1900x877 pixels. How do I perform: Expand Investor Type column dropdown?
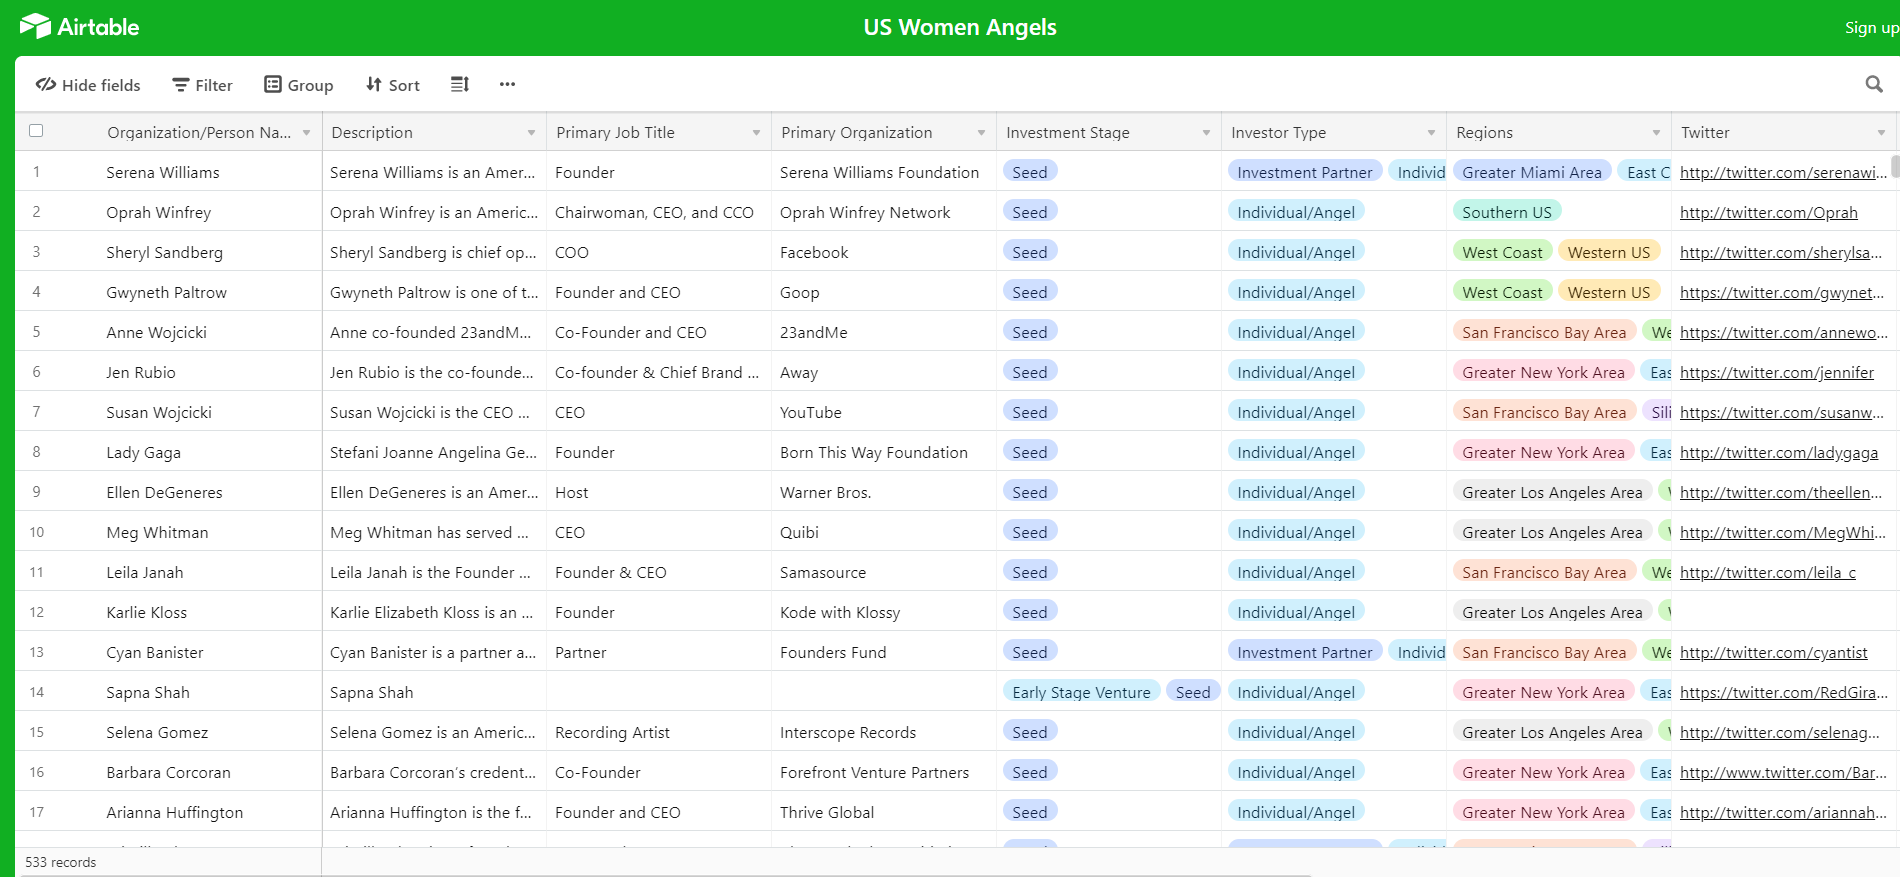[1431, 133]
